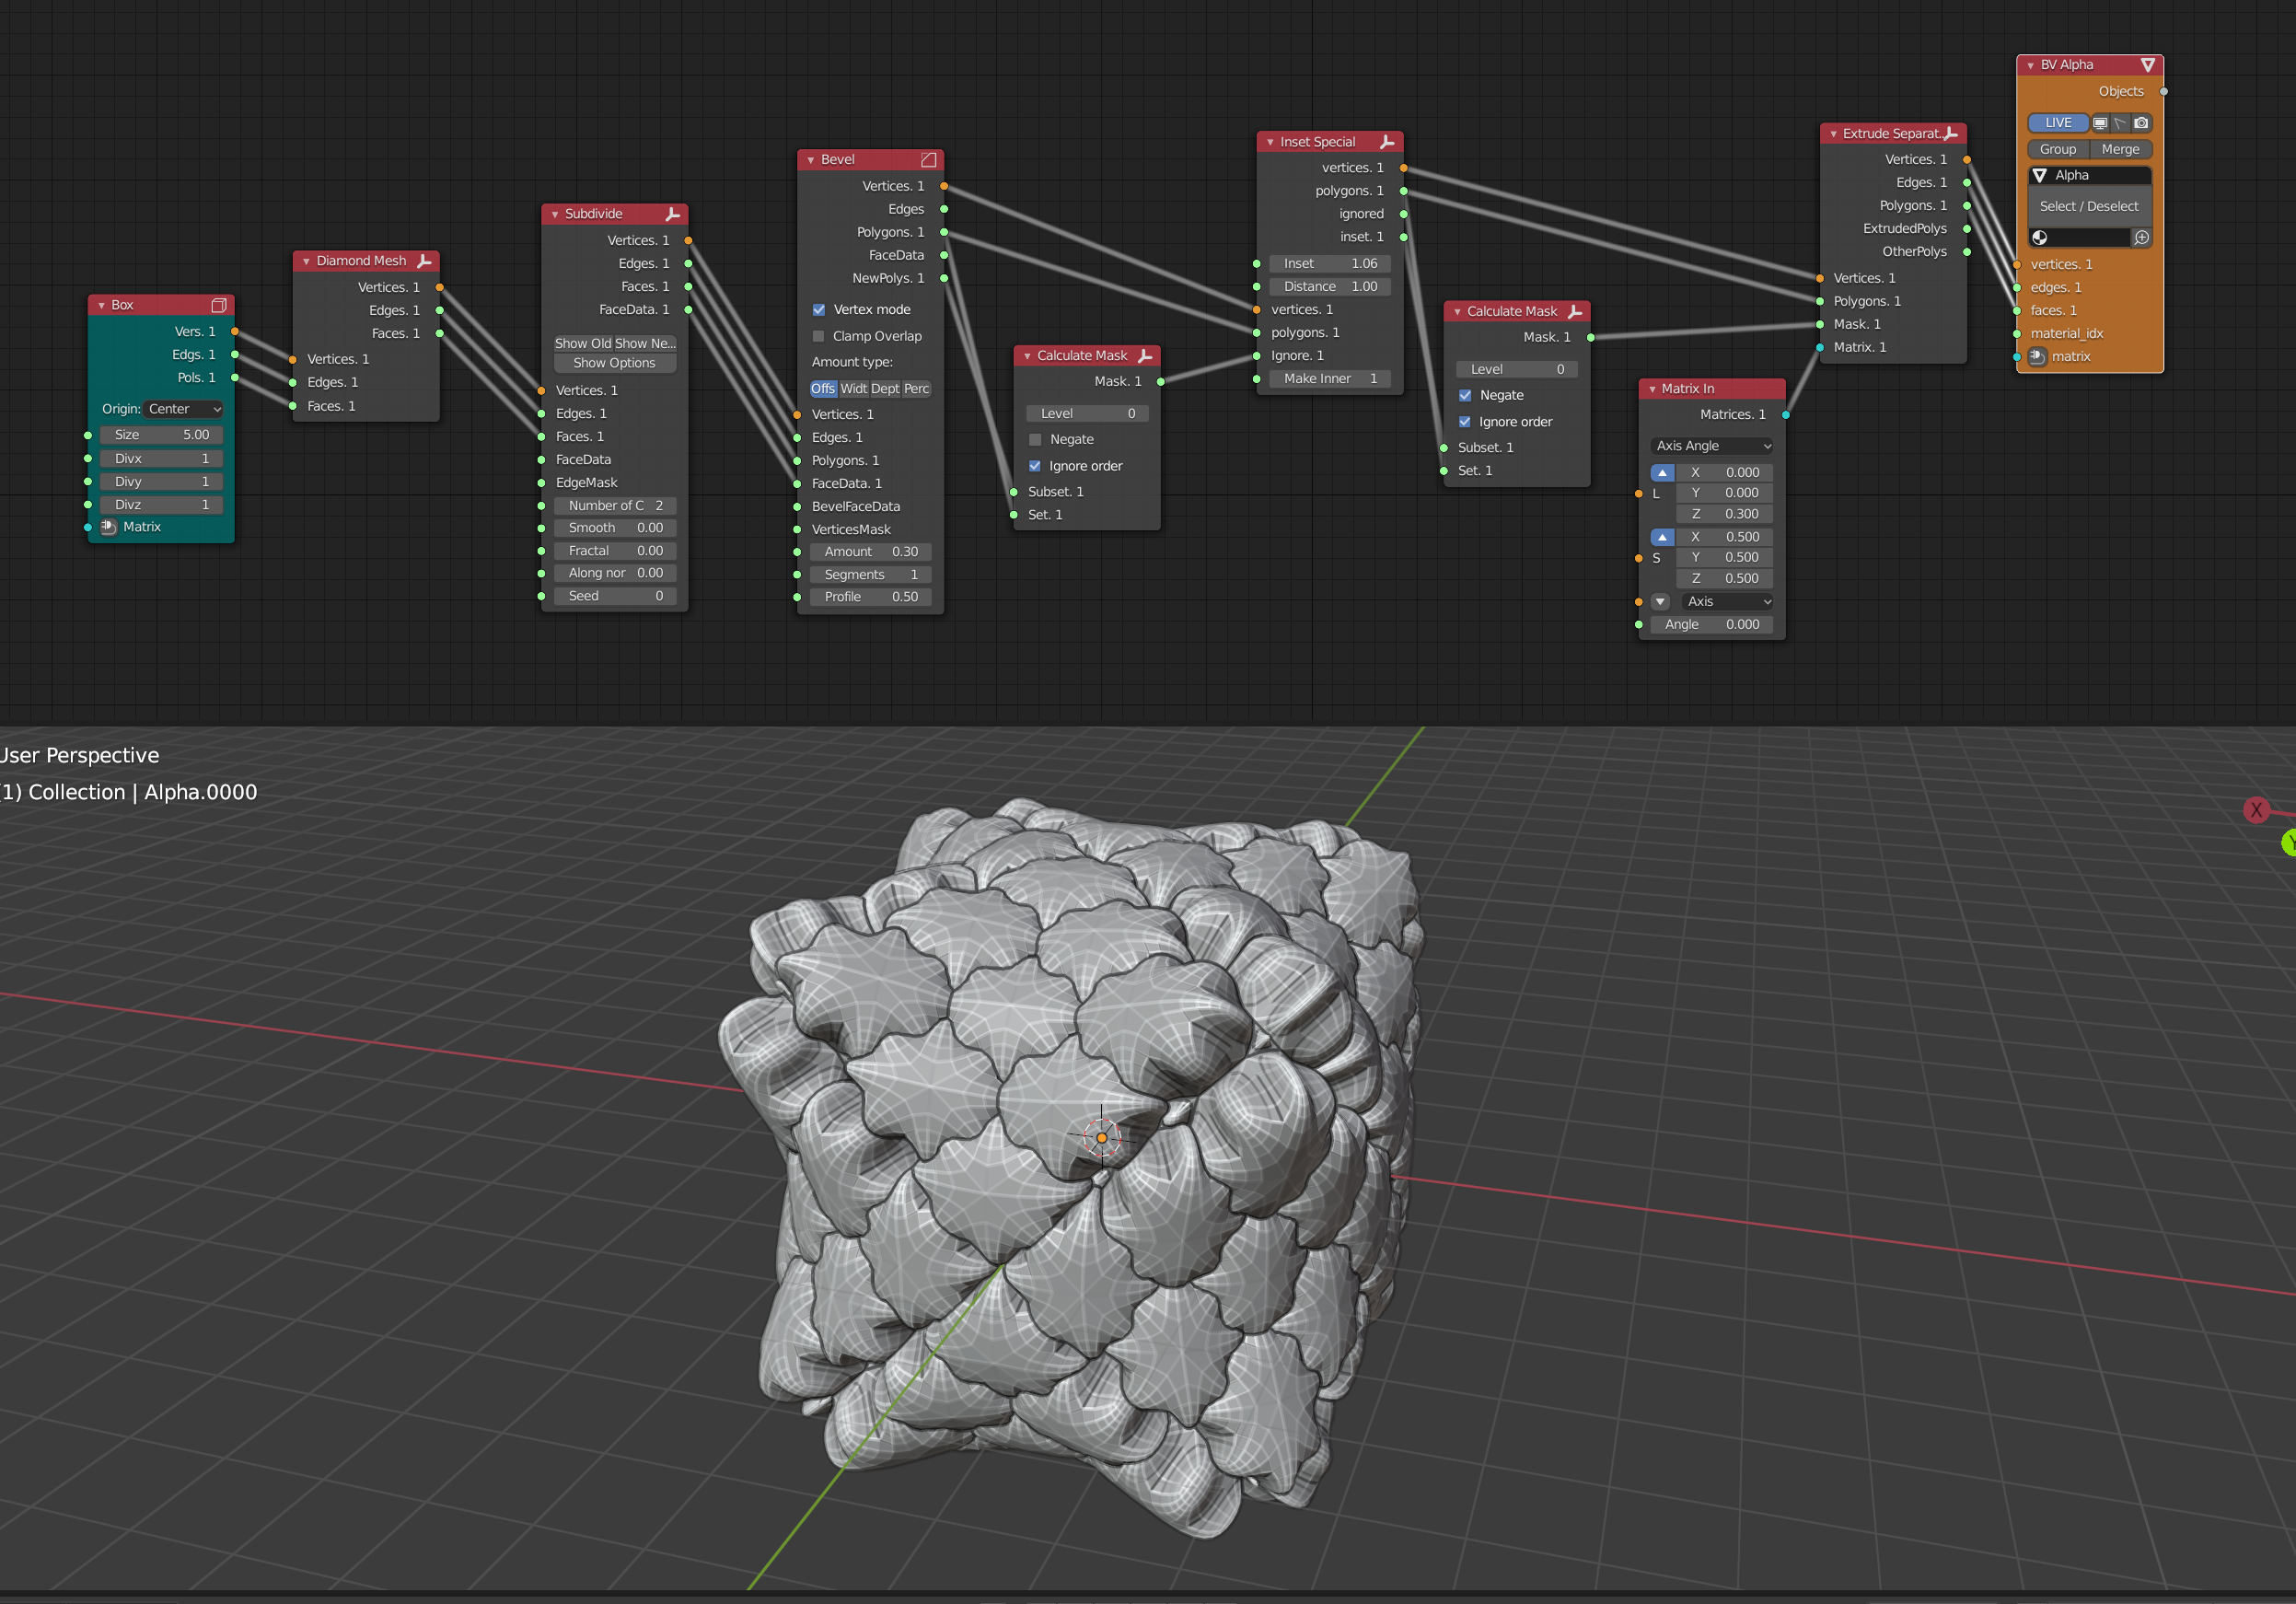Click the matrix socket plug icon on BV Alpha node
The width and height of the screenshot is (2296, 1604).
click(2037, 357)
